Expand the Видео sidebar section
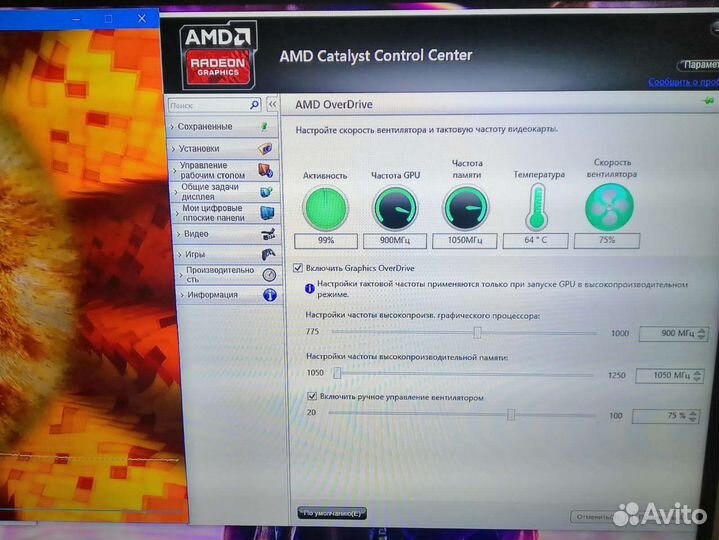 coord(227,234)
